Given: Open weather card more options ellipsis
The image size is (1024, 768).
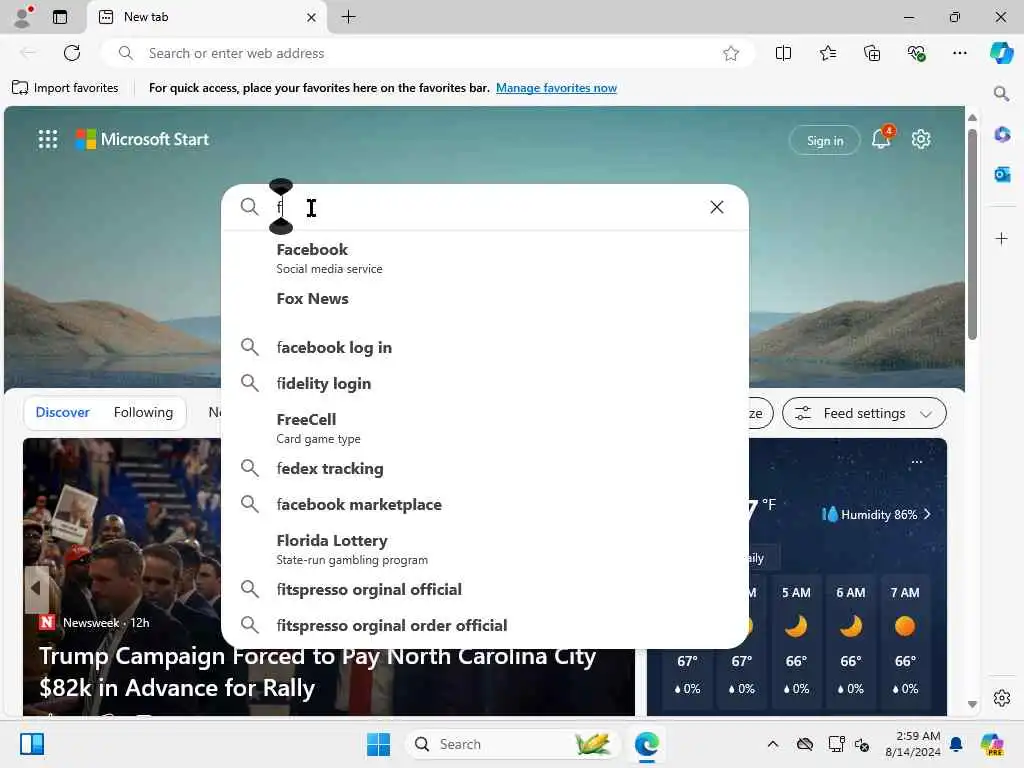Looking at the screenshot, I should coord(917,462).
